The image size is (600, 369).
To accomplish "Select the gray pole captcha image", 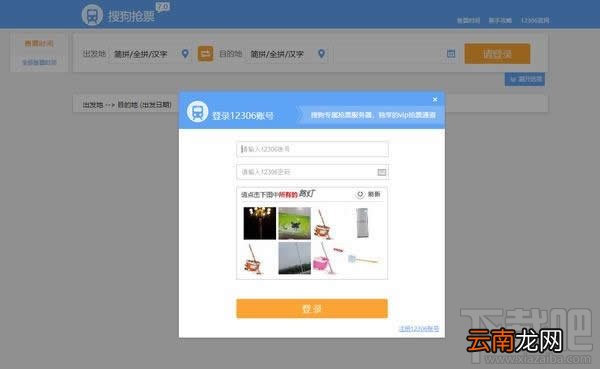I will [x=295, y=258].
